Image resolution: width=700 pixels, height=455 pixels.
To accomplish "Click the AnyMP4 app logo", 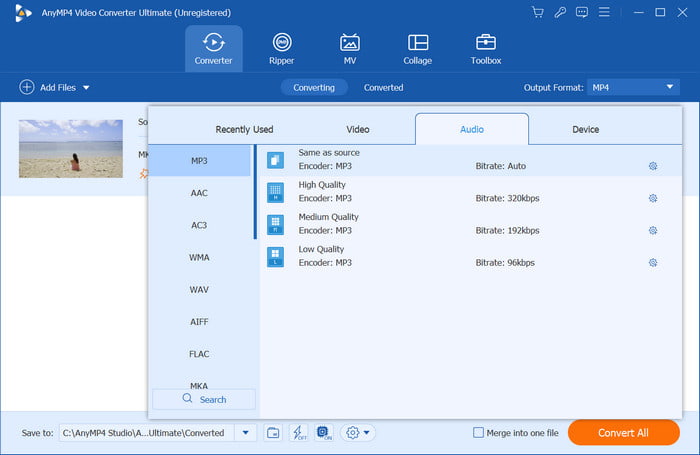I will pos(23,13).
